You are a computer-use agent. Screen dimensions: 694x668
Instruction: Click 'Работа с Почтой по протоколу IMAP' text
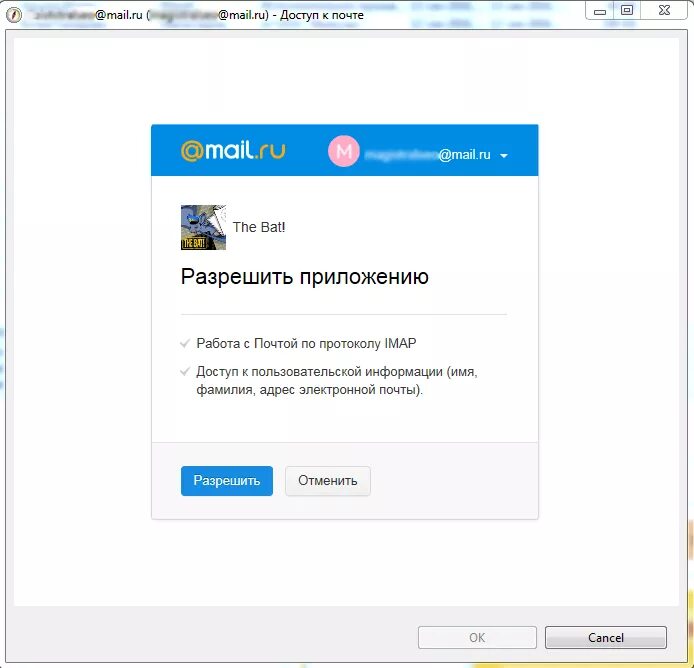[x=306, y=344]
